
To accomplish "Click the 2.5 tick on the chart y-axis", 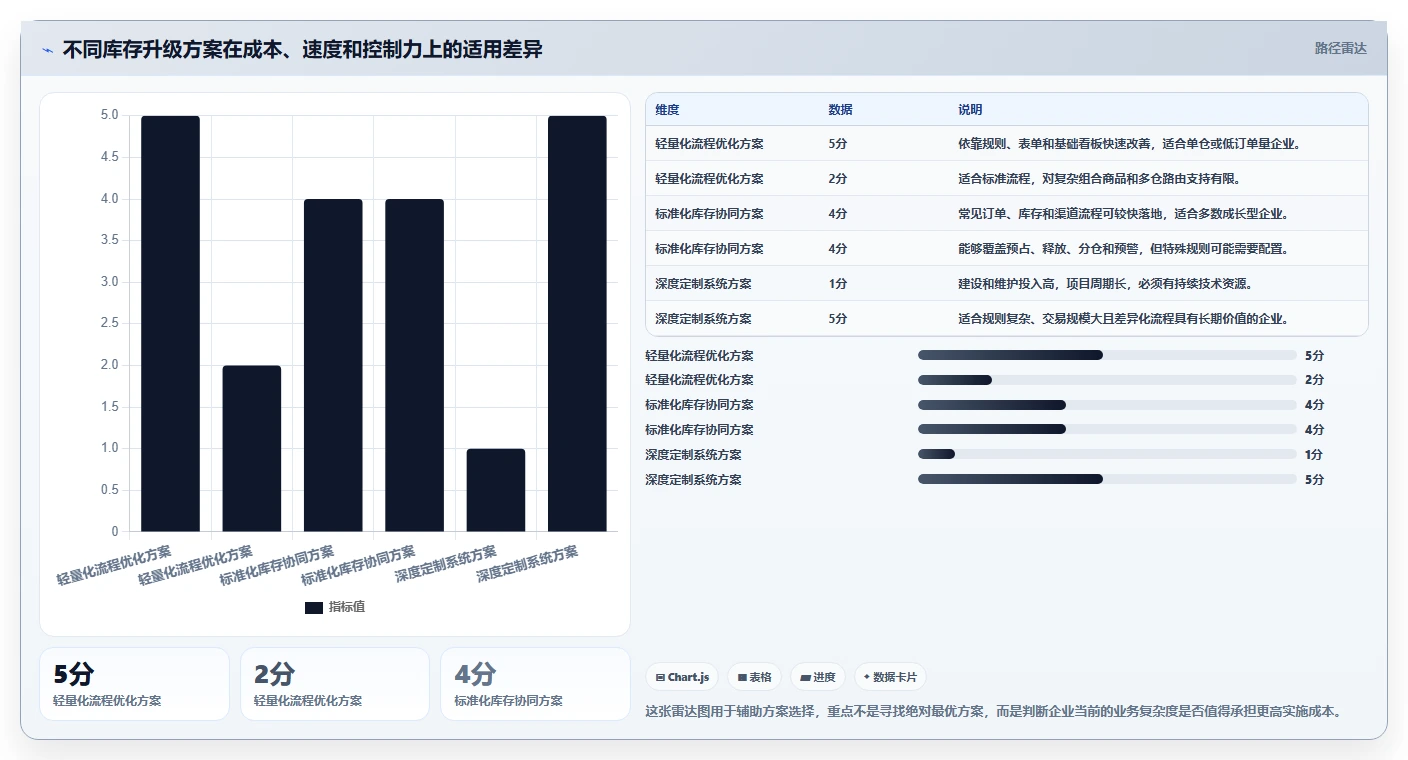I will click(x=109, y=324).
